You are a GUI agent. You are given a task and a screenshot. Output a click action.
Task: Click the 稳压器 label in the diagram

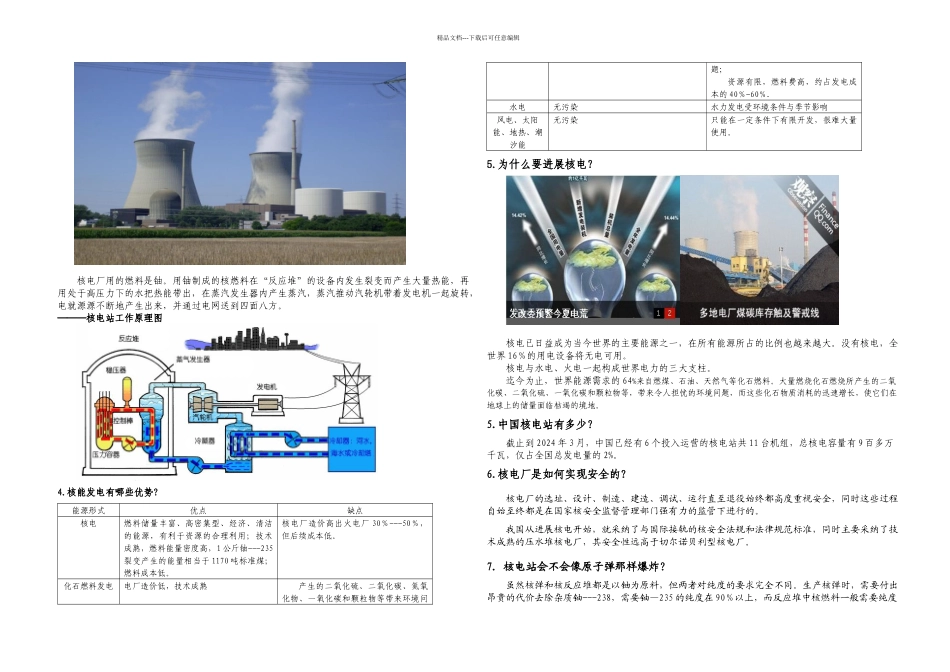coord(115,370)
